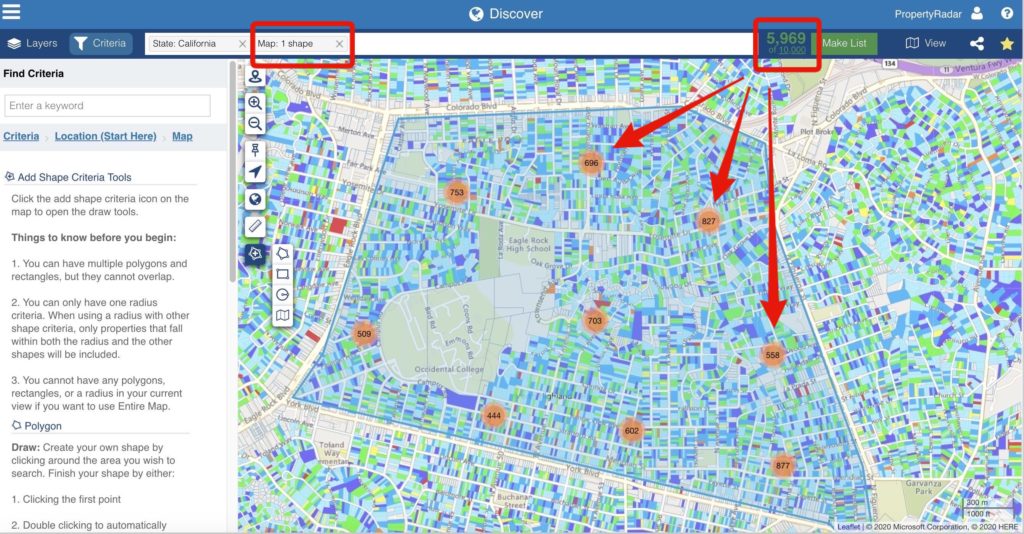Select the polygon draw tool
Screen dimensions: 1024x534
tap(282, 253)
